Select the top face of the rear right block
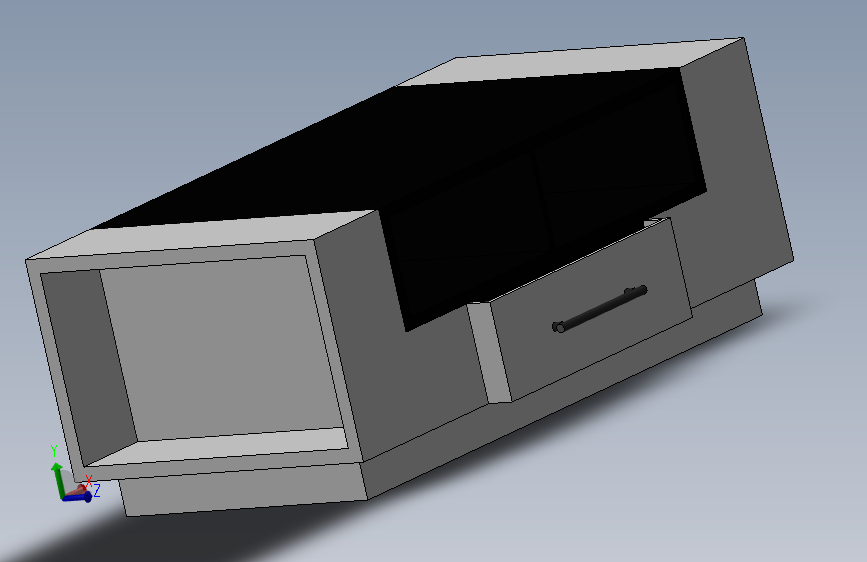Screen dimensions: 867x562 click(x=570, y=61)
